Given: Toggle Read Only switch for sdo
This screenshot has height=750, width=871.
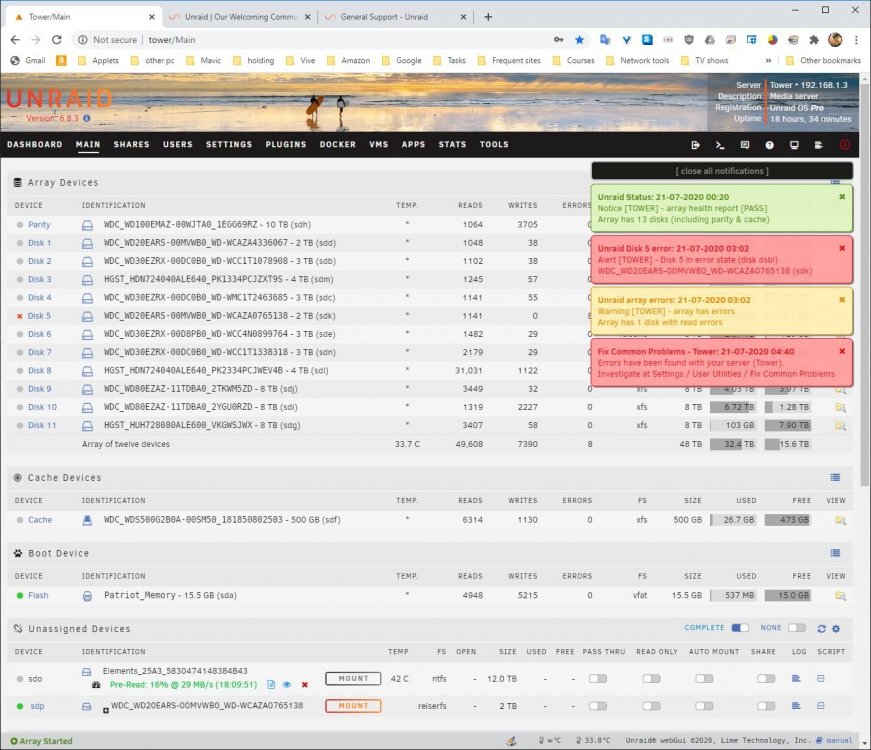Looking at the screenshot, I should tap(651, 678).
